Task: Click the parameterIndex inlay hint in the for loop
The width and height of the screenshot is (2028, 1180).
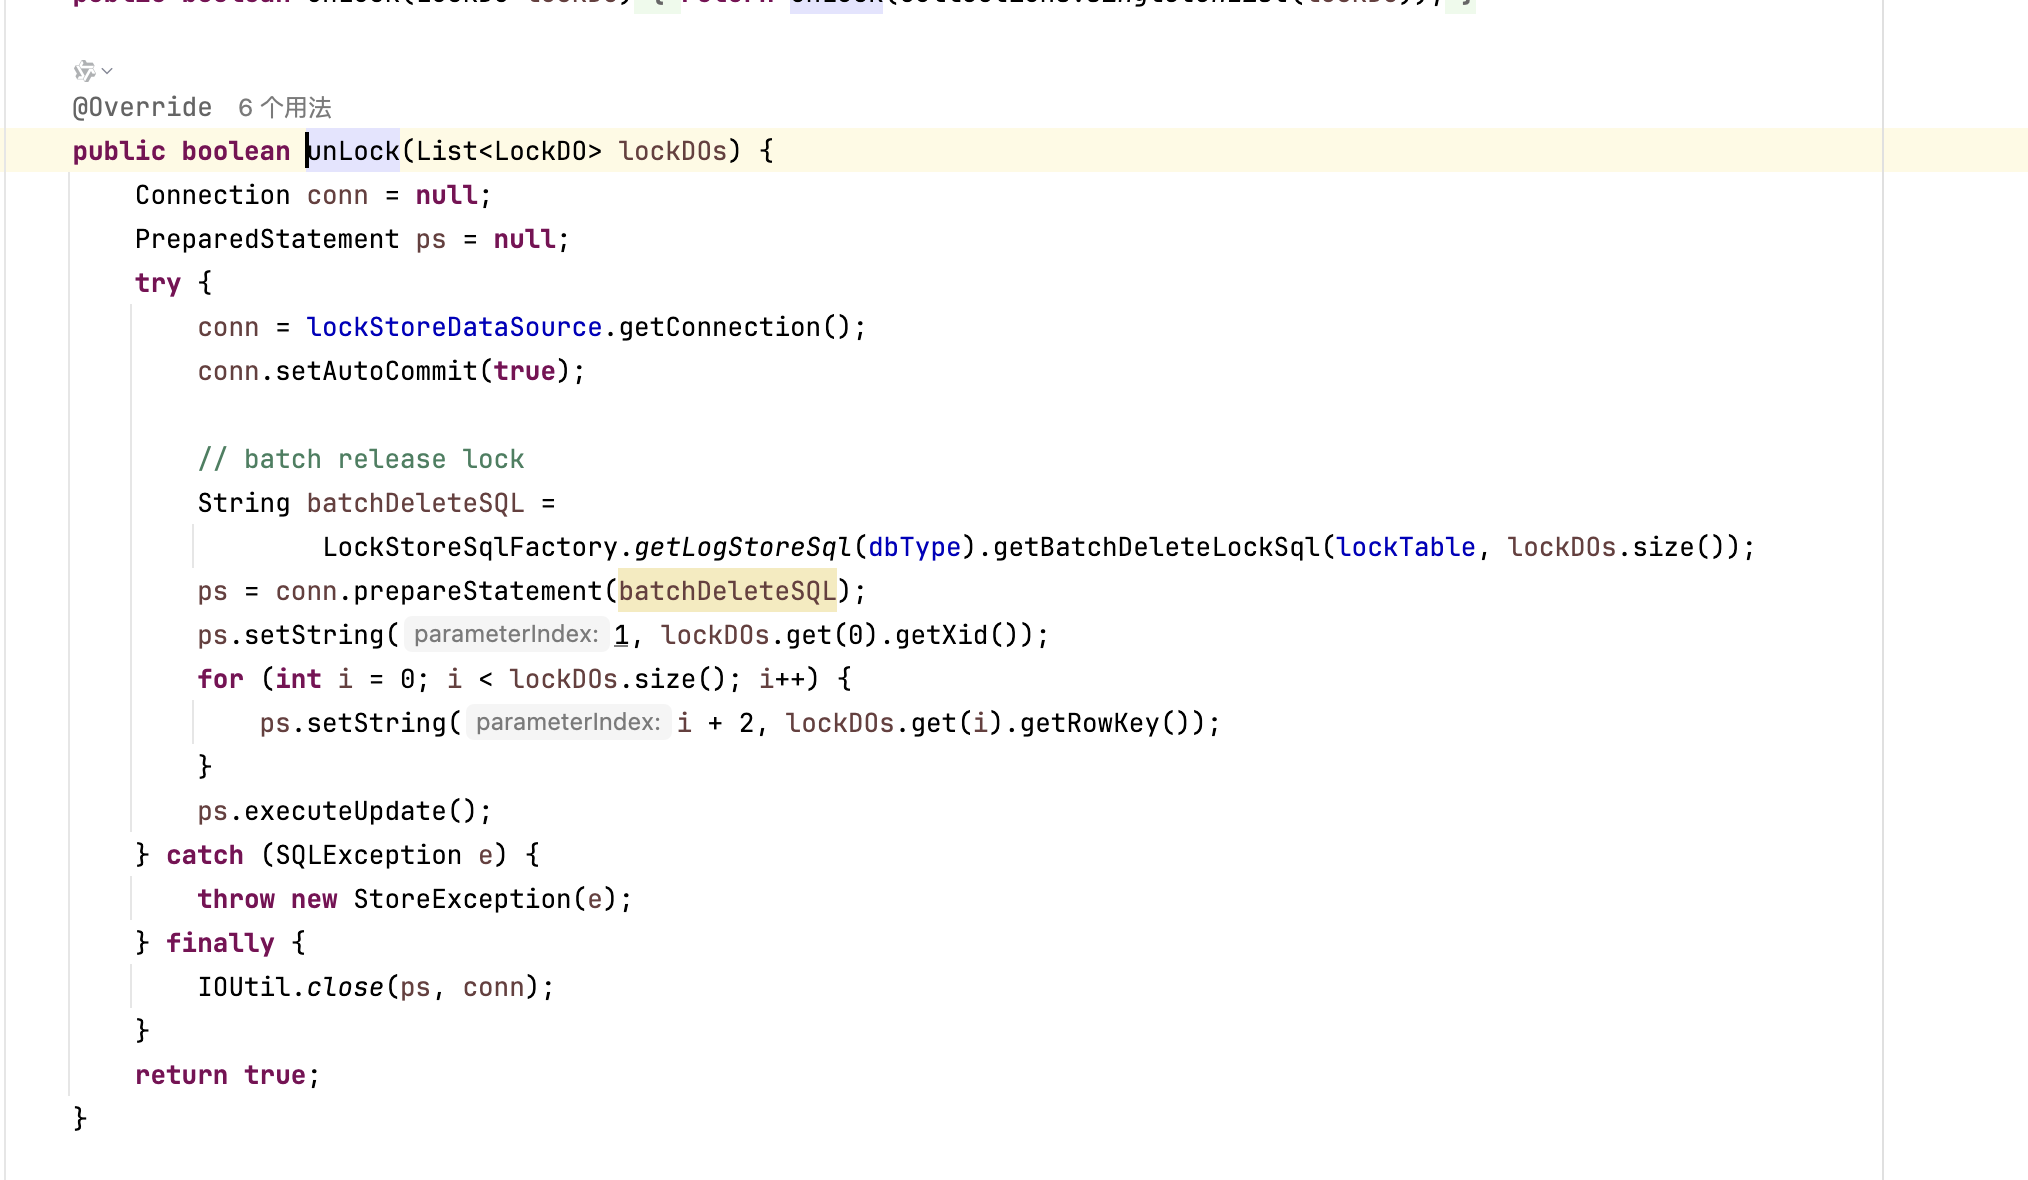Action: click(567, 722)
